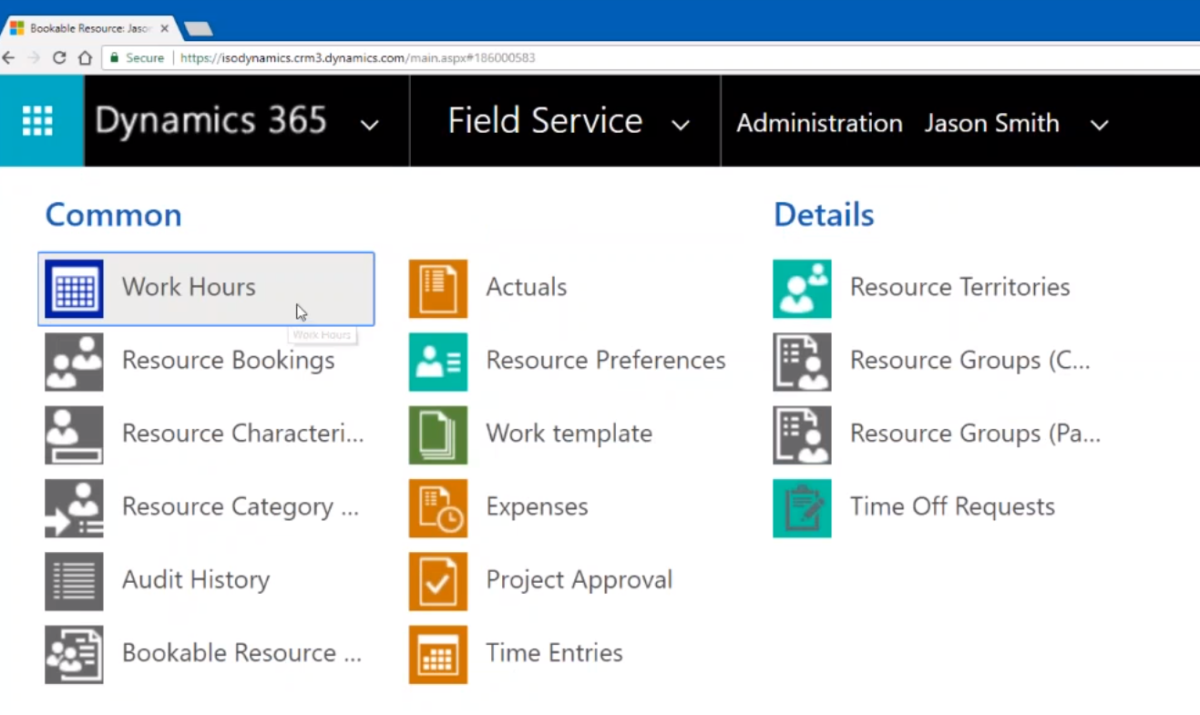Open the Jason Smith record breadcrumb
Viewport: 1200px width, 715px height.
pyautogui.click(x=991, y=123)
